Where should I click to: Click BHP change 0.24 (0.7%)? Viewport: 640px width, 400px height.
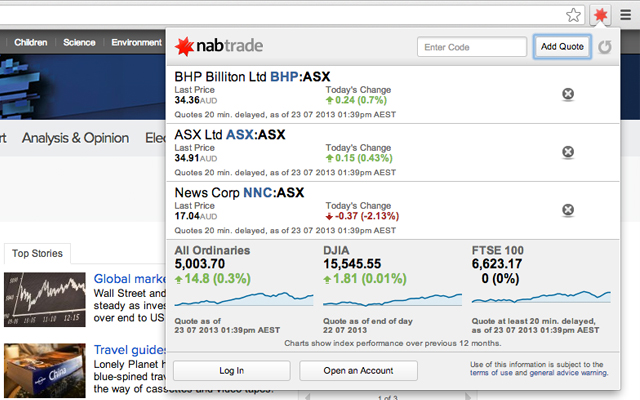click(356, 100)
